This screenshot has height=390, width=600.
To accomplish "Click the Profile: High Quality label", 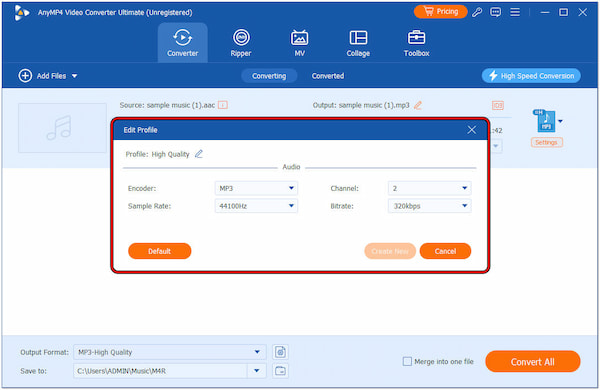I will coord(157,154).
